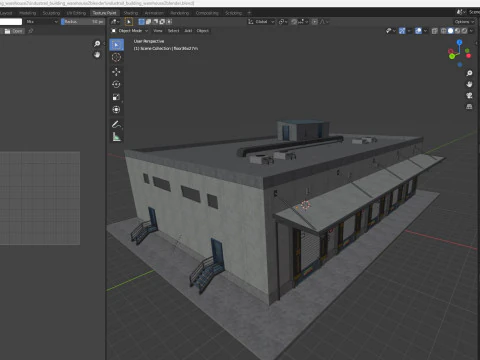480x360 pixels.
Task: Click the Open image button
Action: [x=13, y=31]
